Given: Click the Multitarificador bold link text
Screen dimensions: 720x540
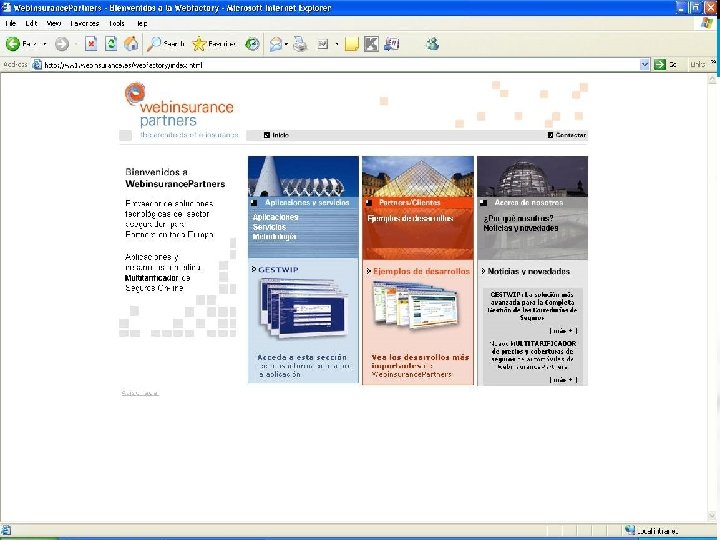Looking at the screenshot, I should click(x=152, y=278).
